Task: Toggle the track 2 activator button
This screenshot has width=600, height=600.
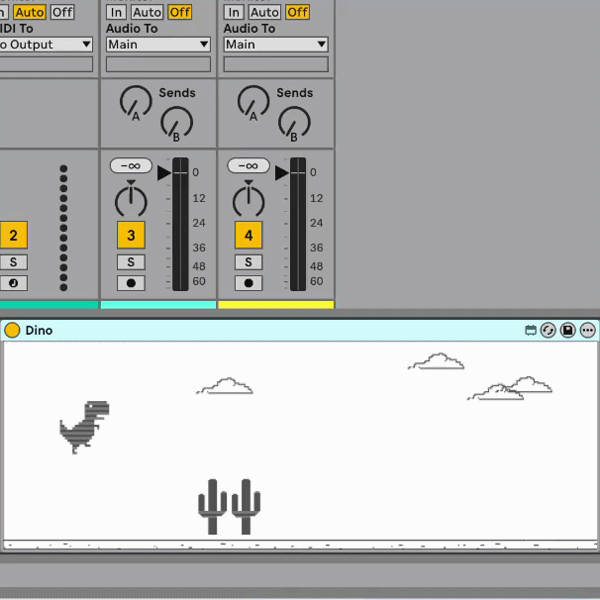Action: [x=14, y=236]
